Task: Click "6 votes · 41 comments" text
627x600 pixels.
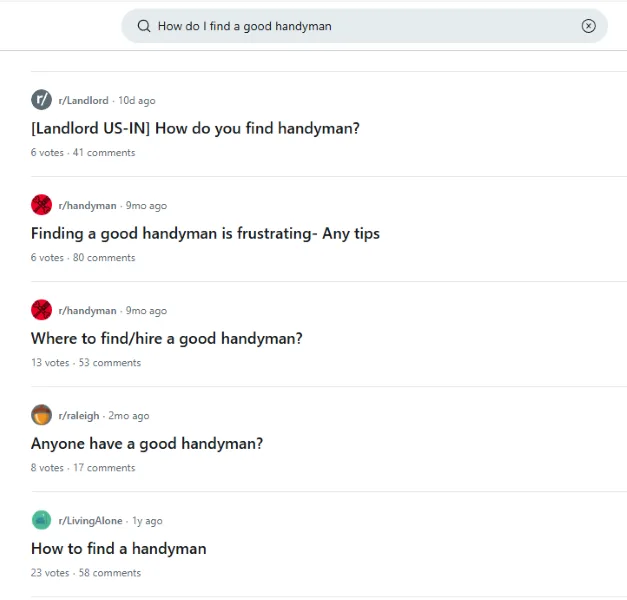Action: coord(83,153)
